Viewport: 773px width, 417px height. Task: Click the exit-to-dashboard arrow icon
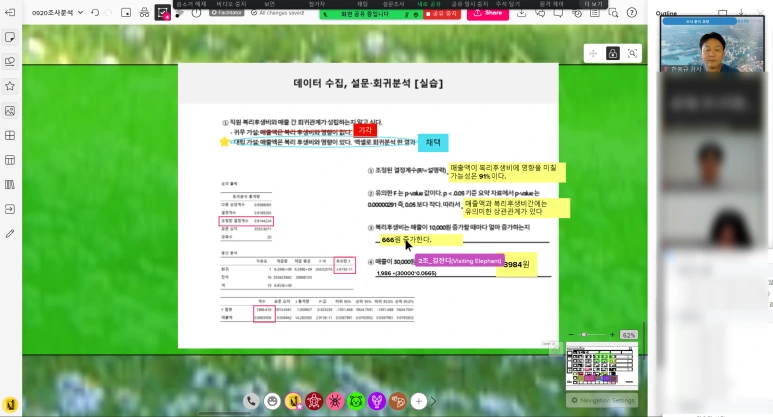[x=9, y=12]
